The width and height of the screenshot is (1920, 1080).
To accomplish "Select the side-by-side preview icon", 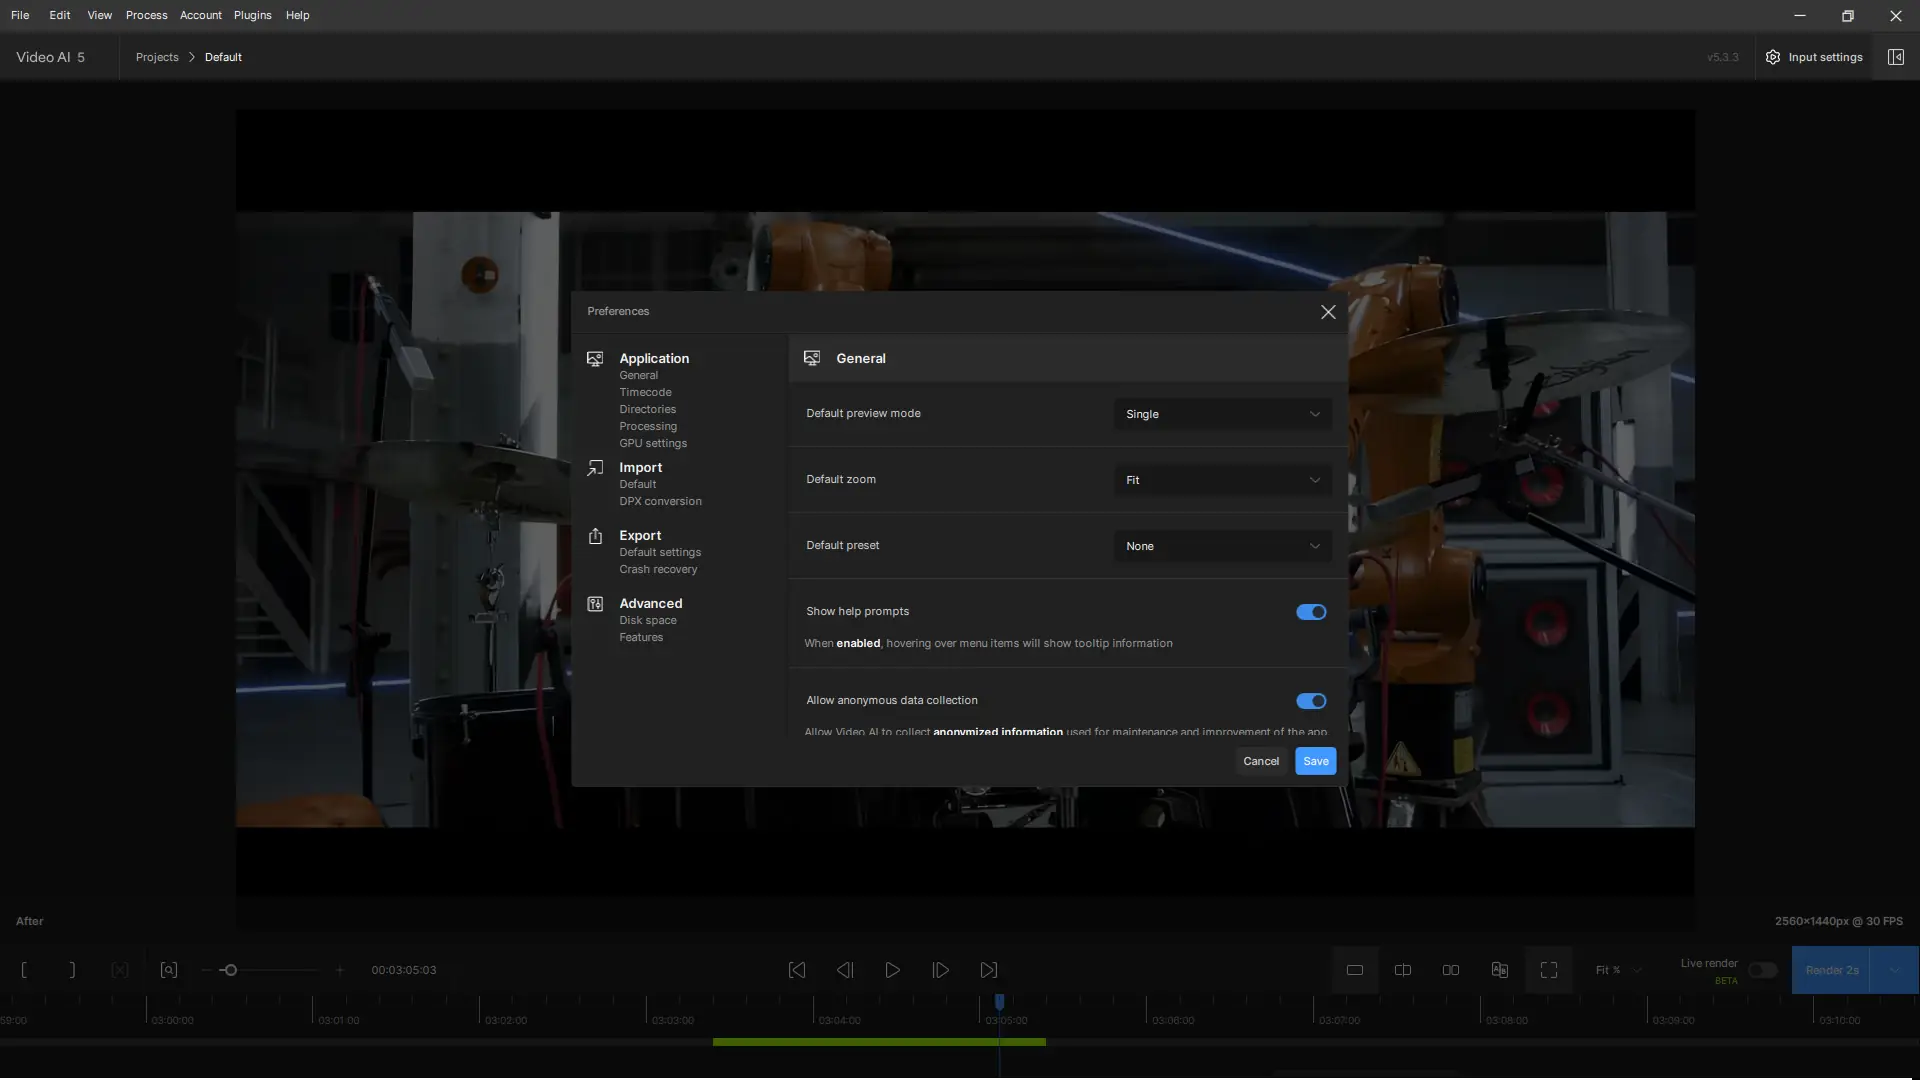I will pyautogui.click(x=1451, y=970).
